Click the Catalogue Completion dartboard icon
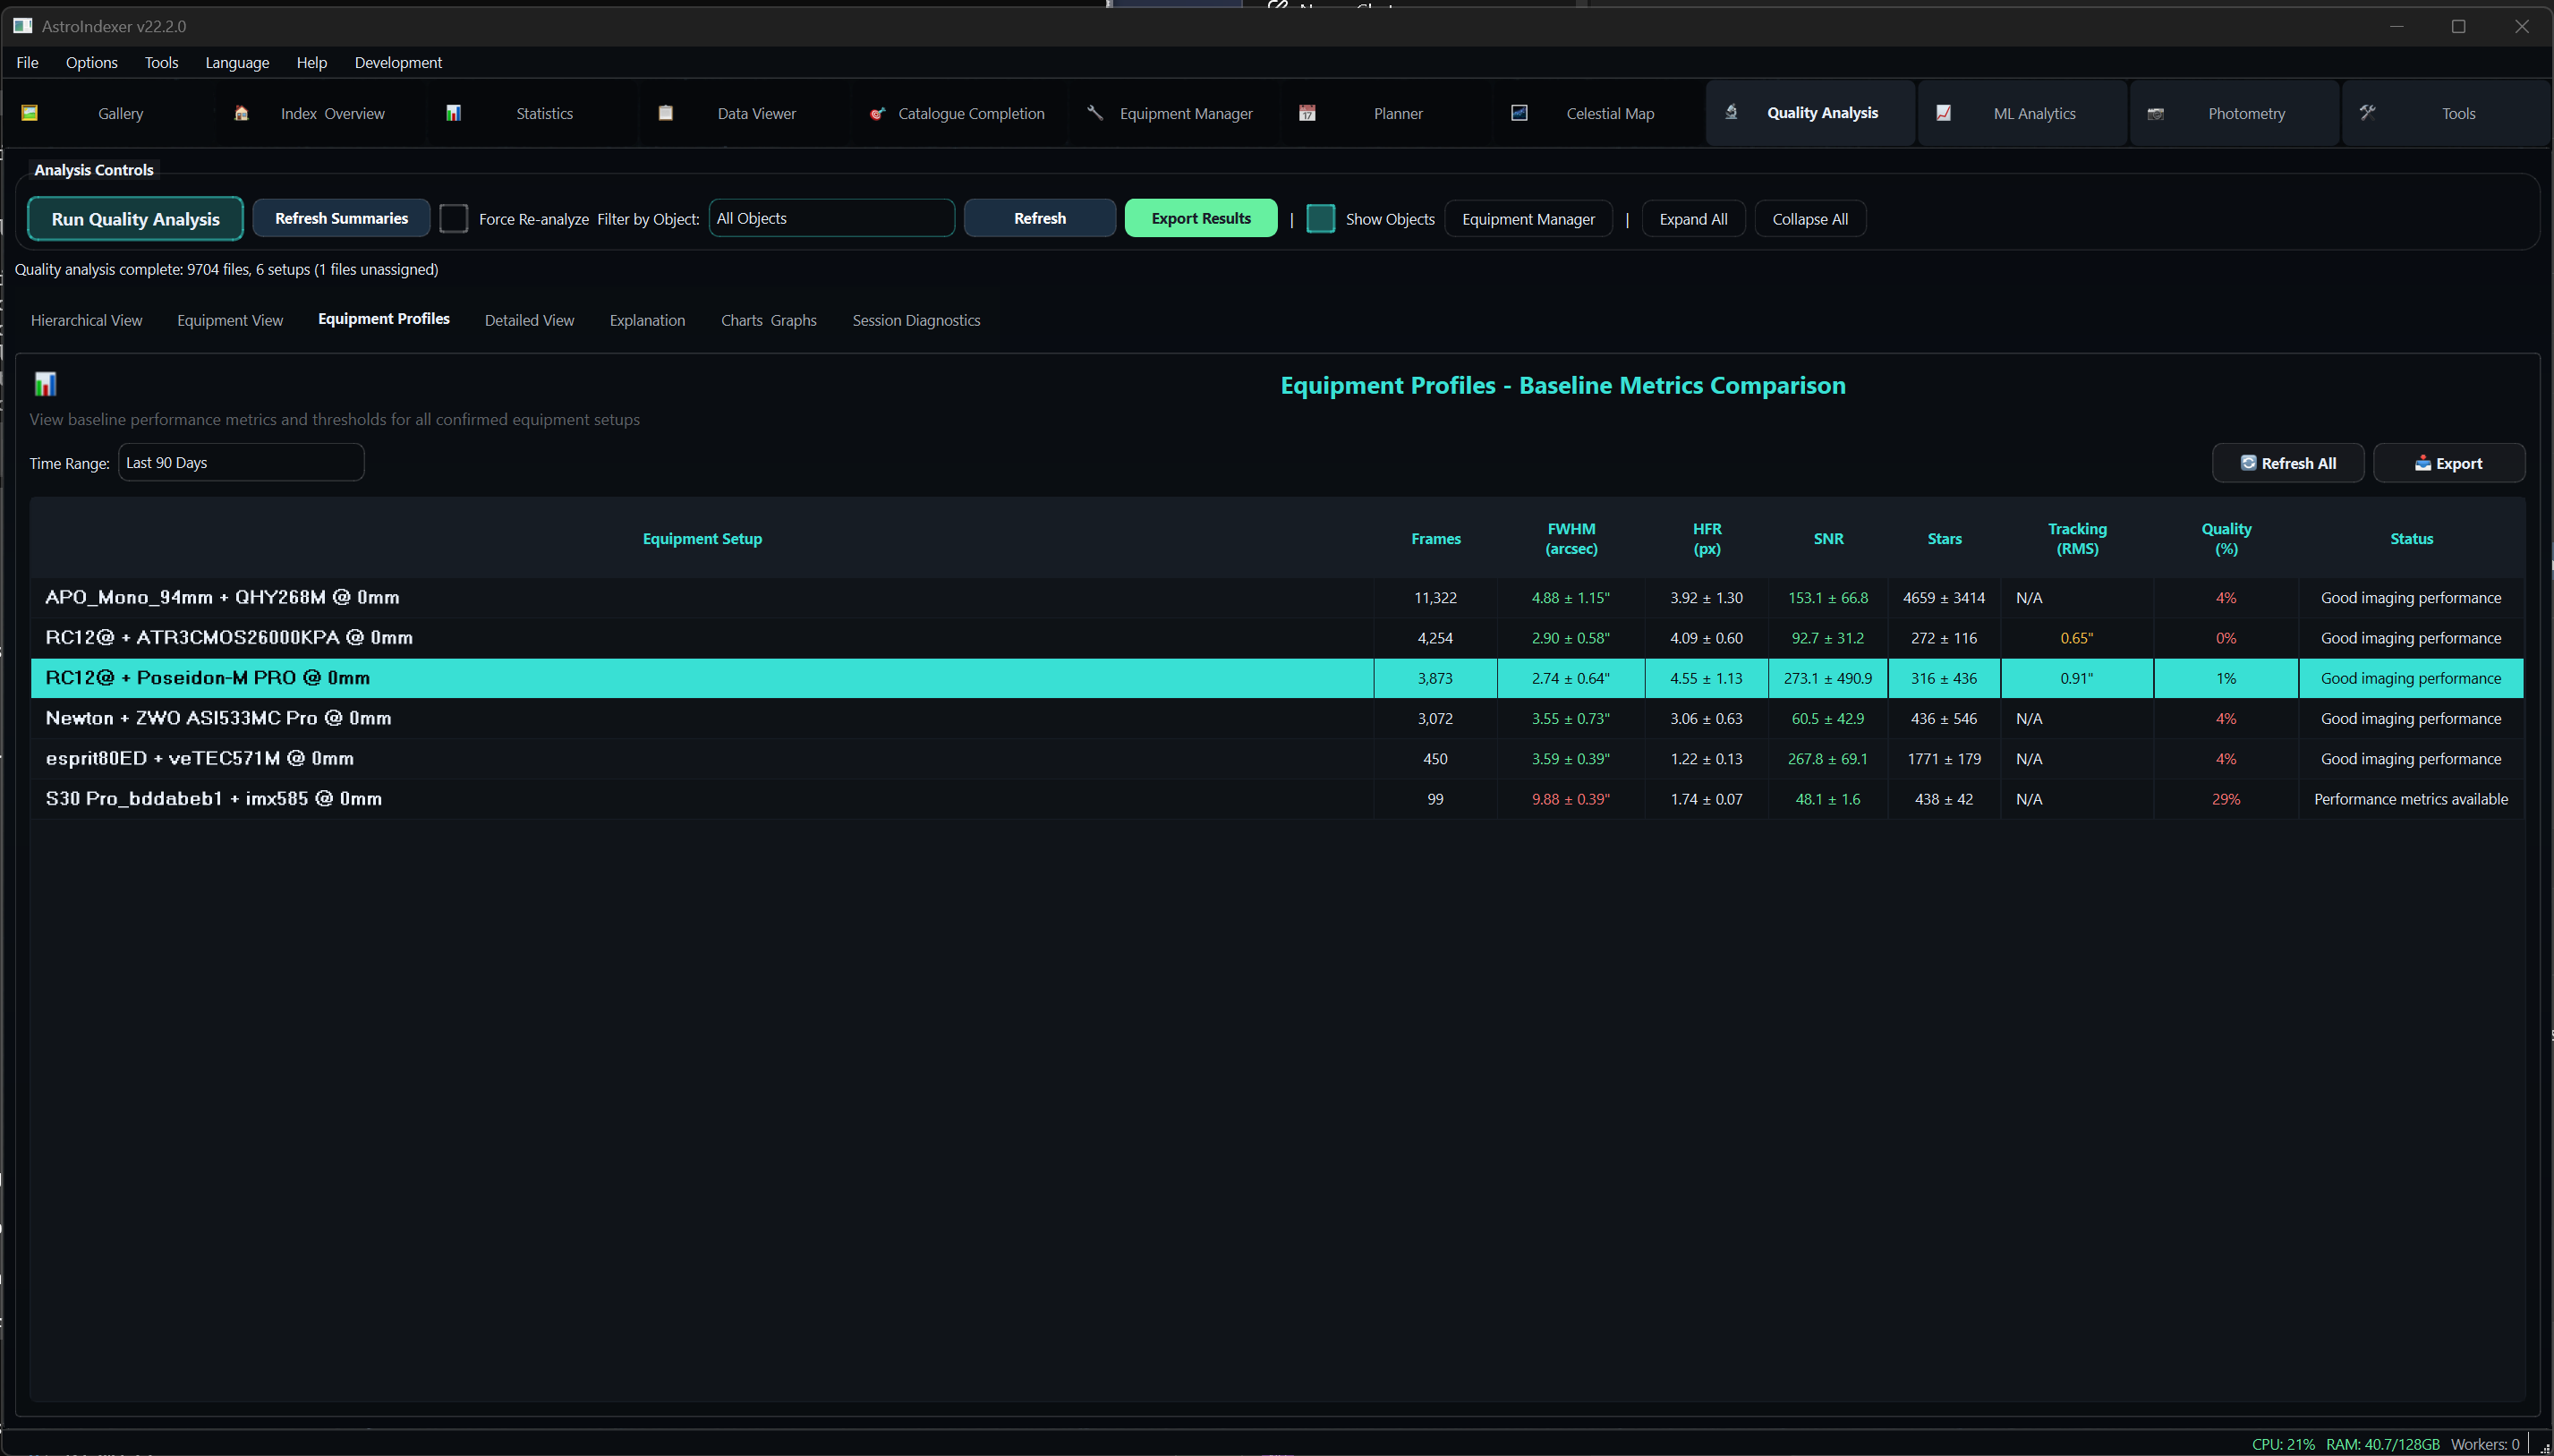The image size is (2554, 1456). (x=876, y=113)
